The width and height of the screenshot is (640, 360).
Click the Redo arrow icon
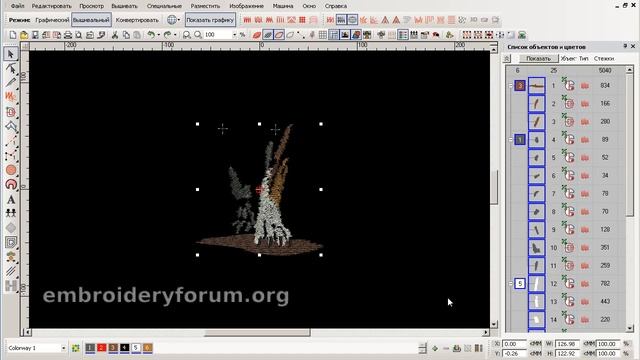point(167,35)
